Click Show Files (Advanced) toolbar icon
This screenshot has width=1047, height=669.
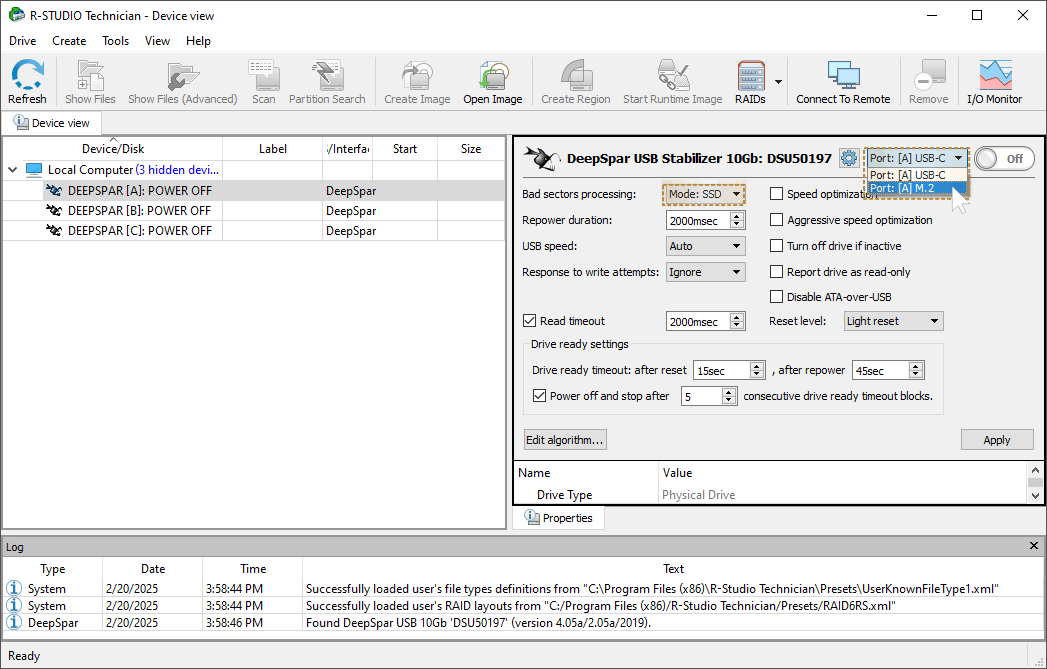coord(183,76)
